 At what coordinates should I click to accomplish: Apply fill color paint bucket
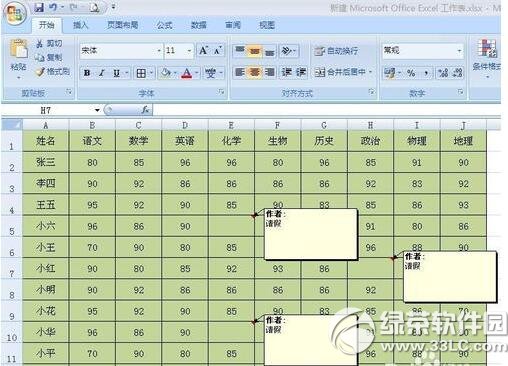[166, 73]
